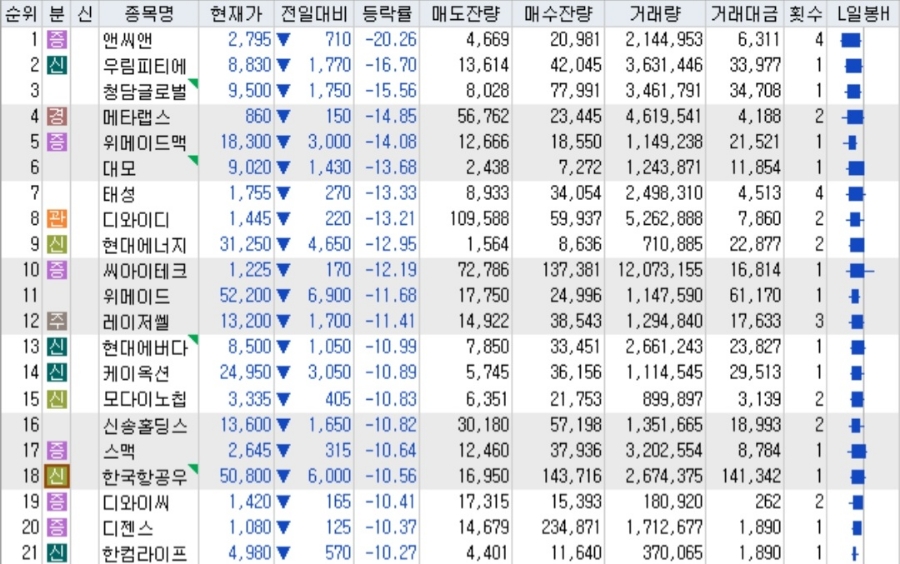Select stock name 디젠스
The image size is (900, 564).
(127, 528)
